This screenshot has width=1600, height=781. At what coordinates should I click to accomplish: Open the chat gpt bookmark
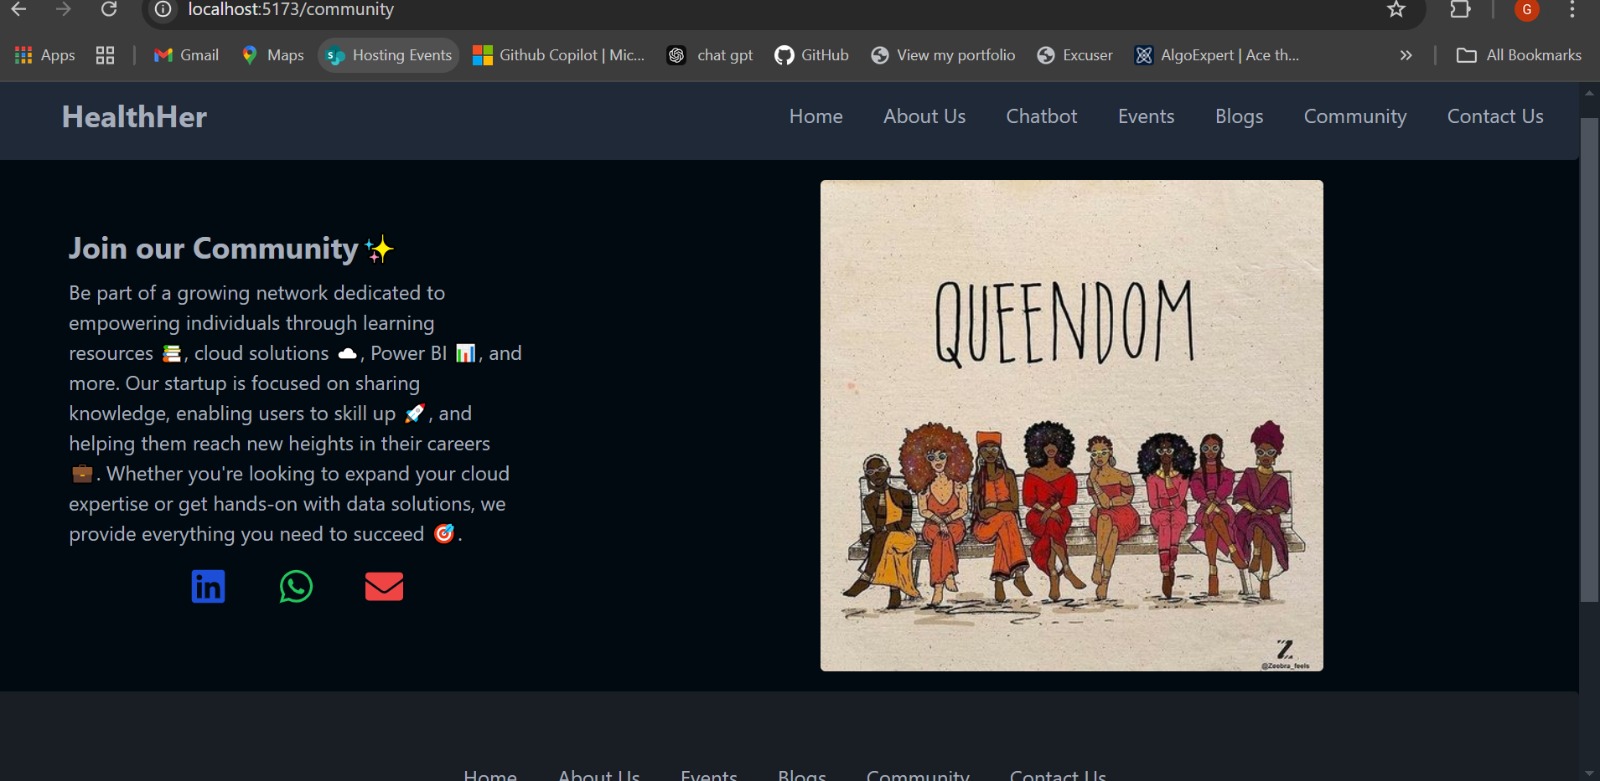coord(710,55)
